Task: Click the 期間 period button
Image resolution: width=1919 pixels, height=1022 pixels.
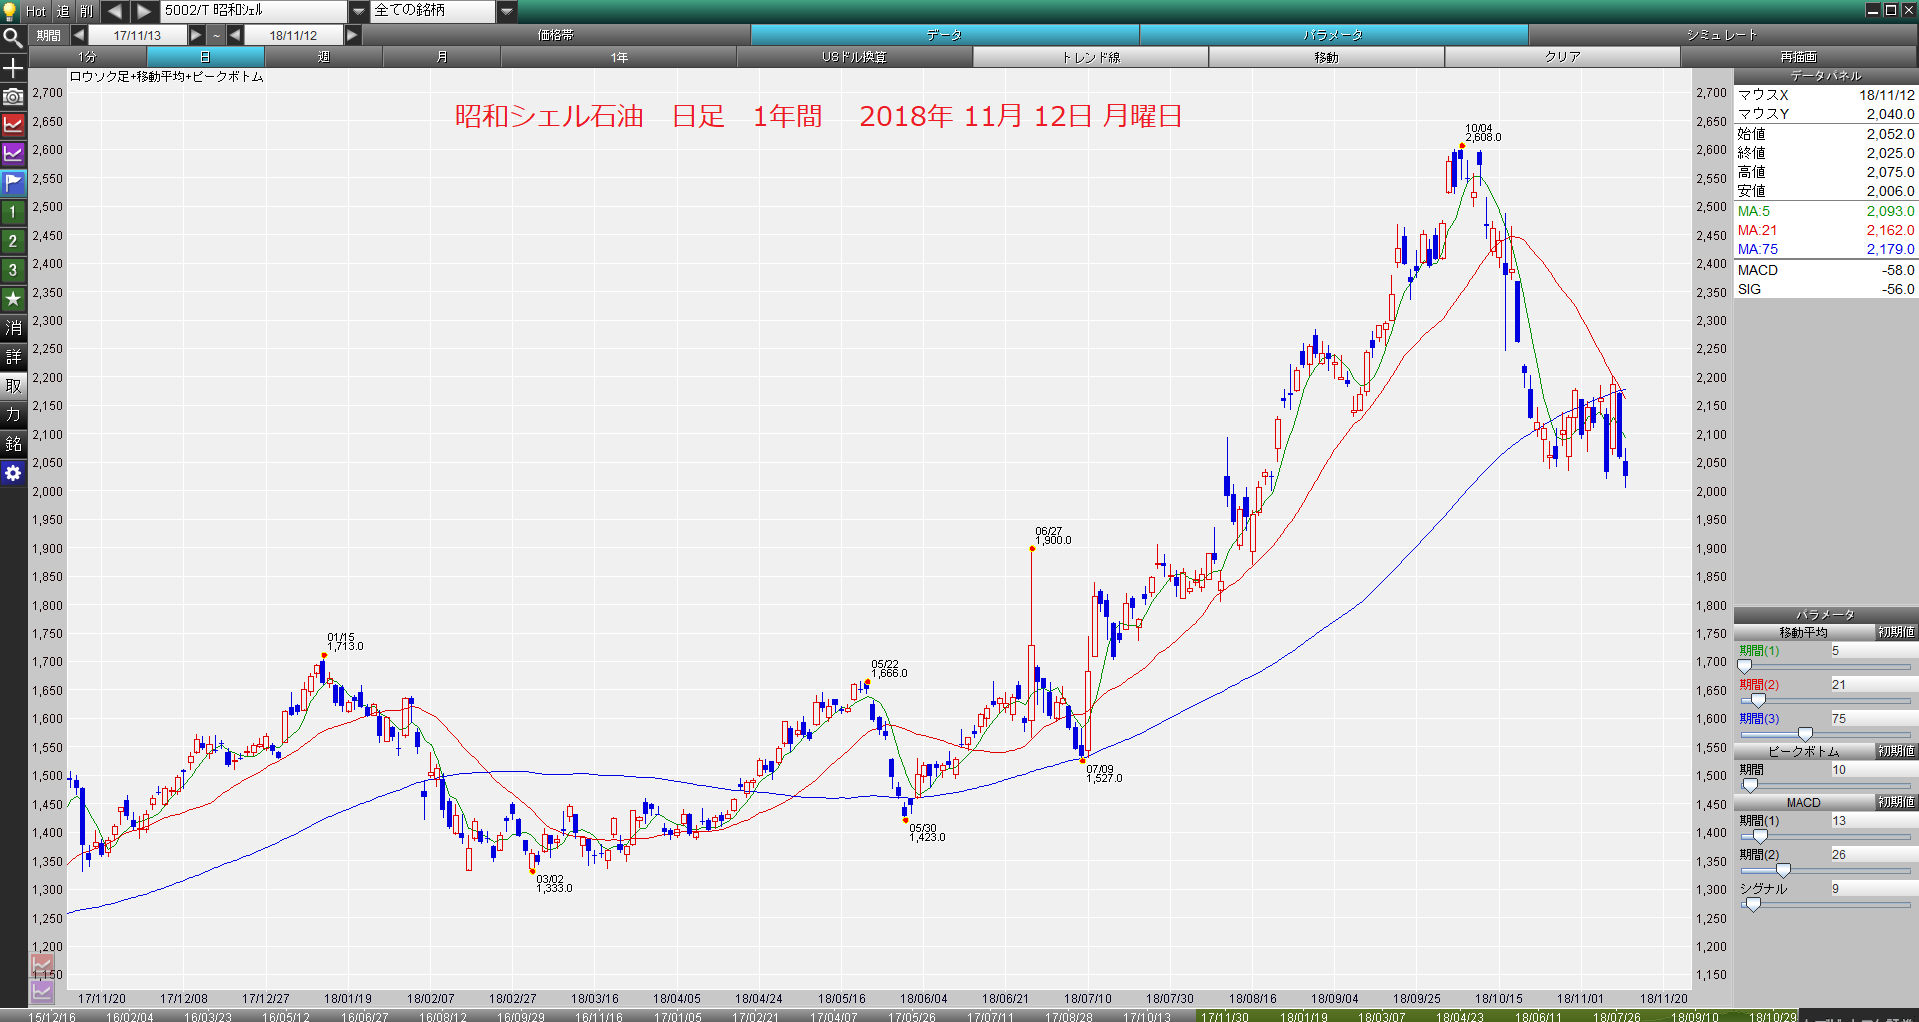Action: (x=48, y=35)
